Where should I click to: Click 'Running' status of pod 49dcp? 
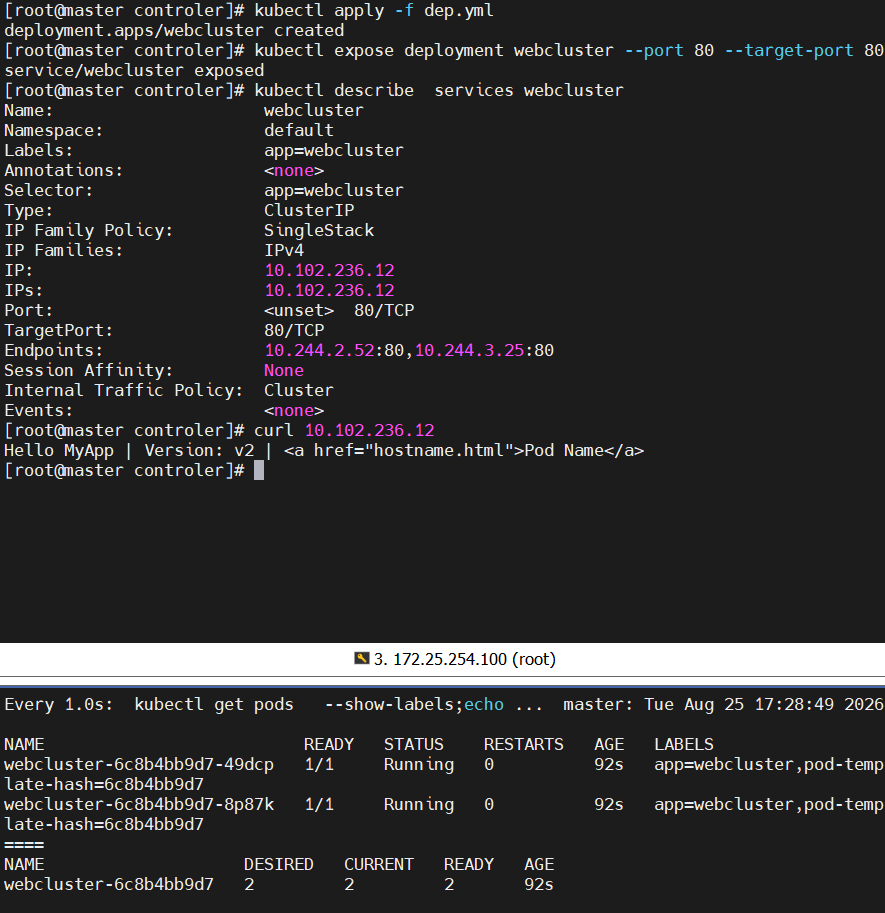point(419,764)
